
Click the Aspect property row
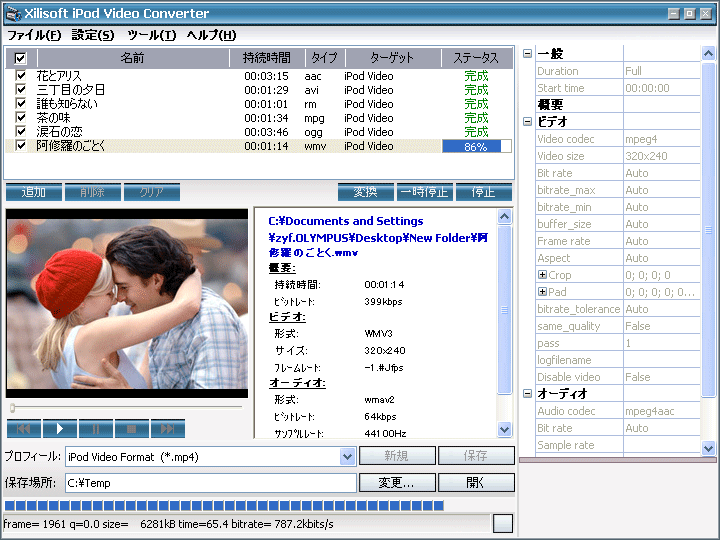point(618,258)
